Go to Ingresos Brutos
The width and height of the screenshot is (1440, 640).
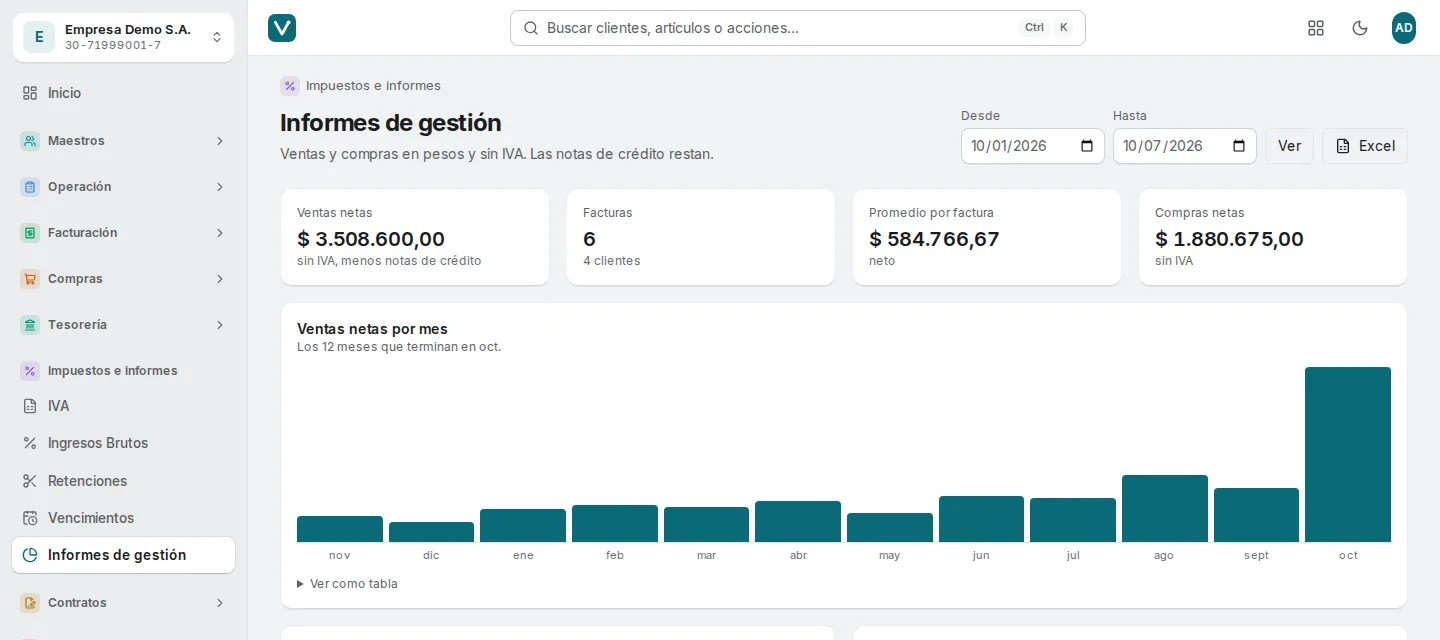click(x=123, y=443)
